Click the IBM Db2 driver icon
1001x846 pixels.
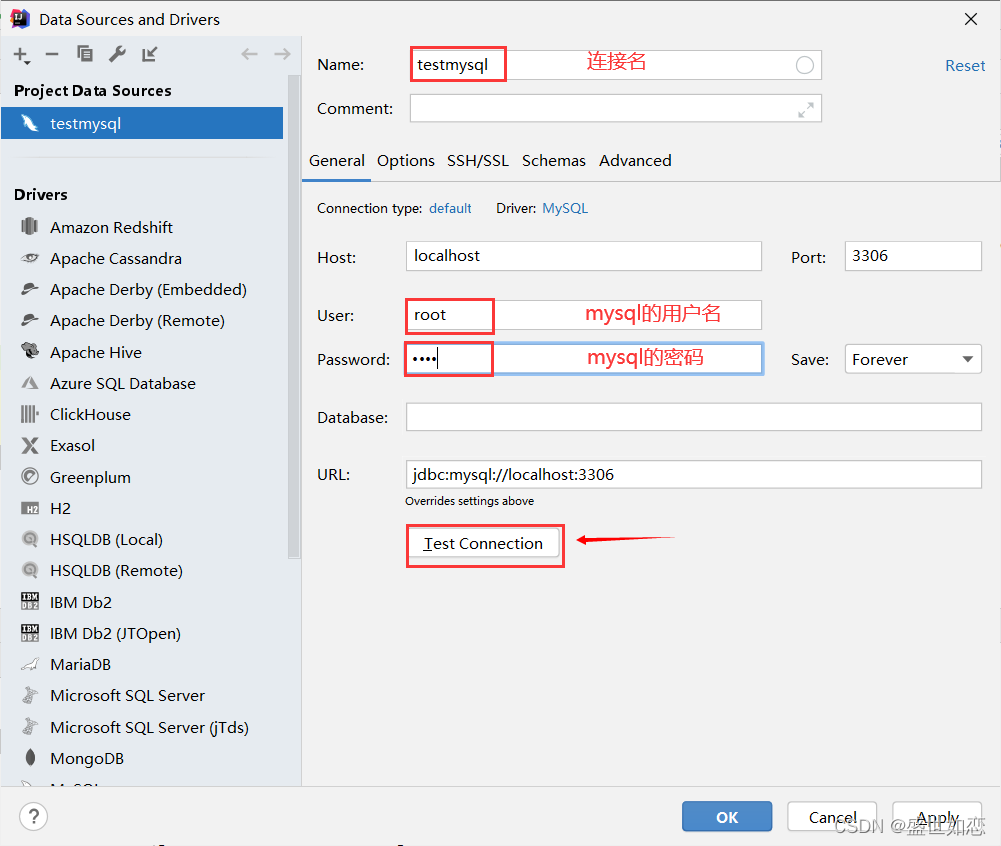pyautogui.click(x=29, y=601)
